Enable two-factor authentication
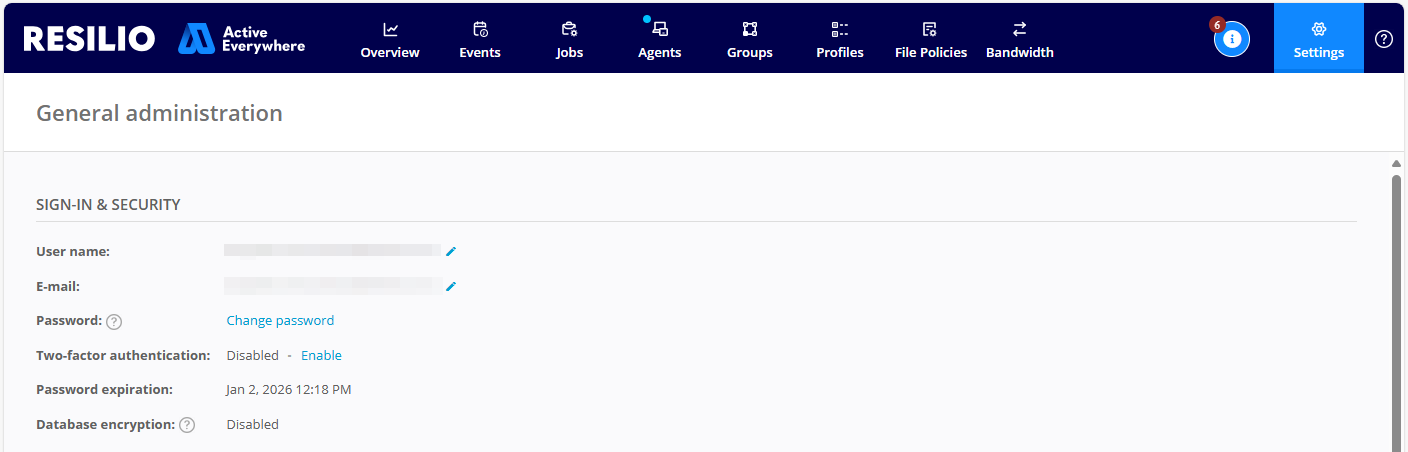The width and height of the screenshot is (1408, 452). click(x=321, y=356)
